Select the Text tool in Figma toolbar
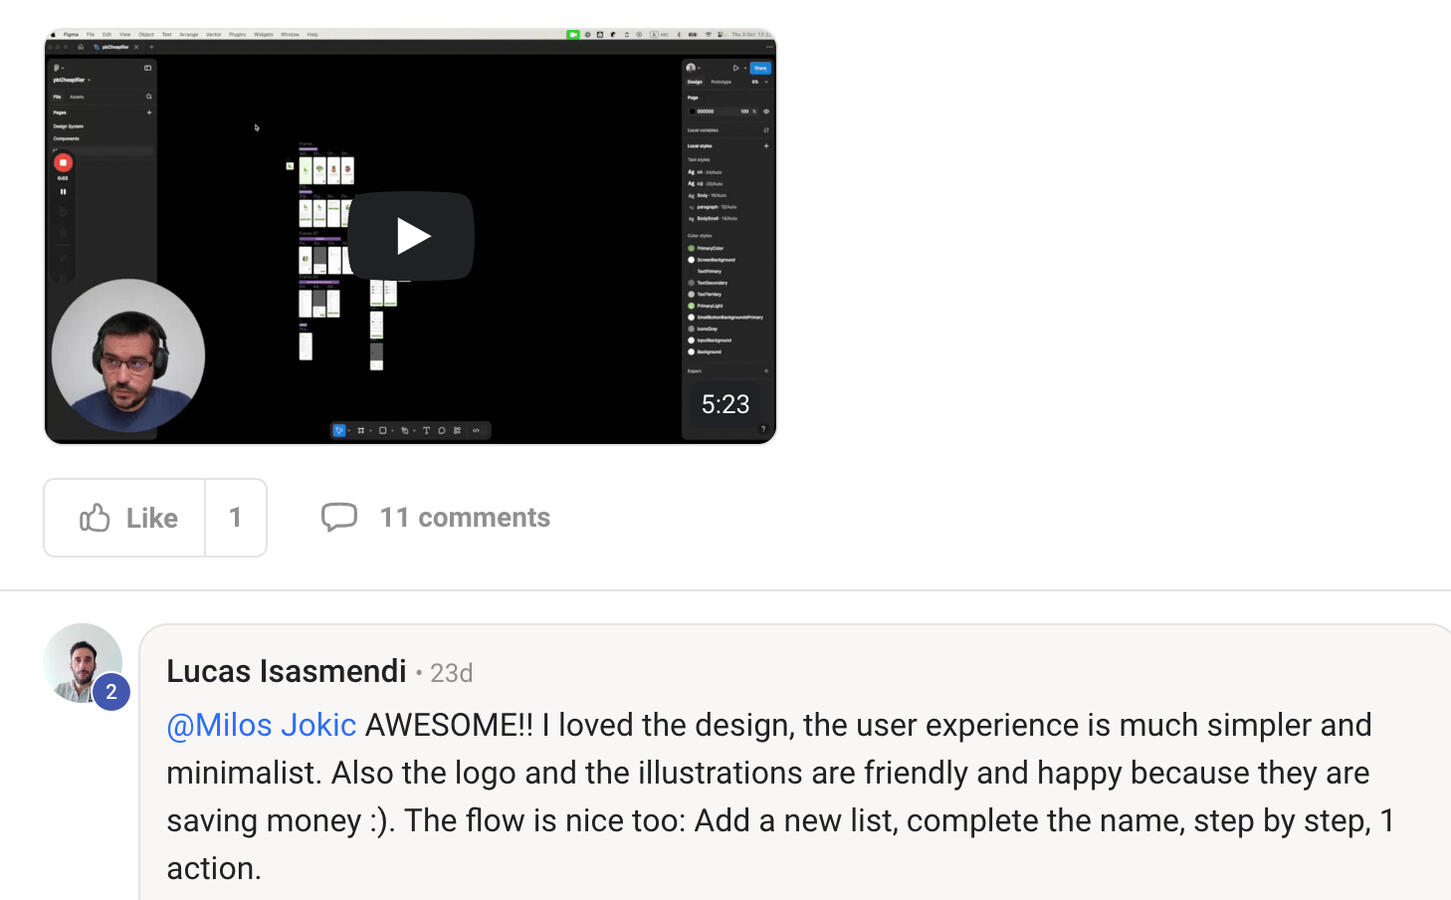Screen dimensions: 1451x900 (426, 431)
